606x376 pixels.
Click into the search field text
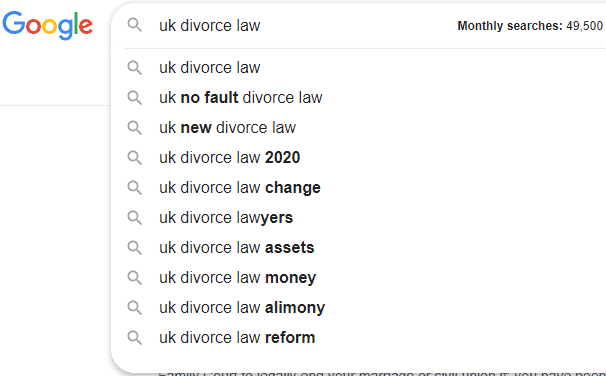pos(210,26)
